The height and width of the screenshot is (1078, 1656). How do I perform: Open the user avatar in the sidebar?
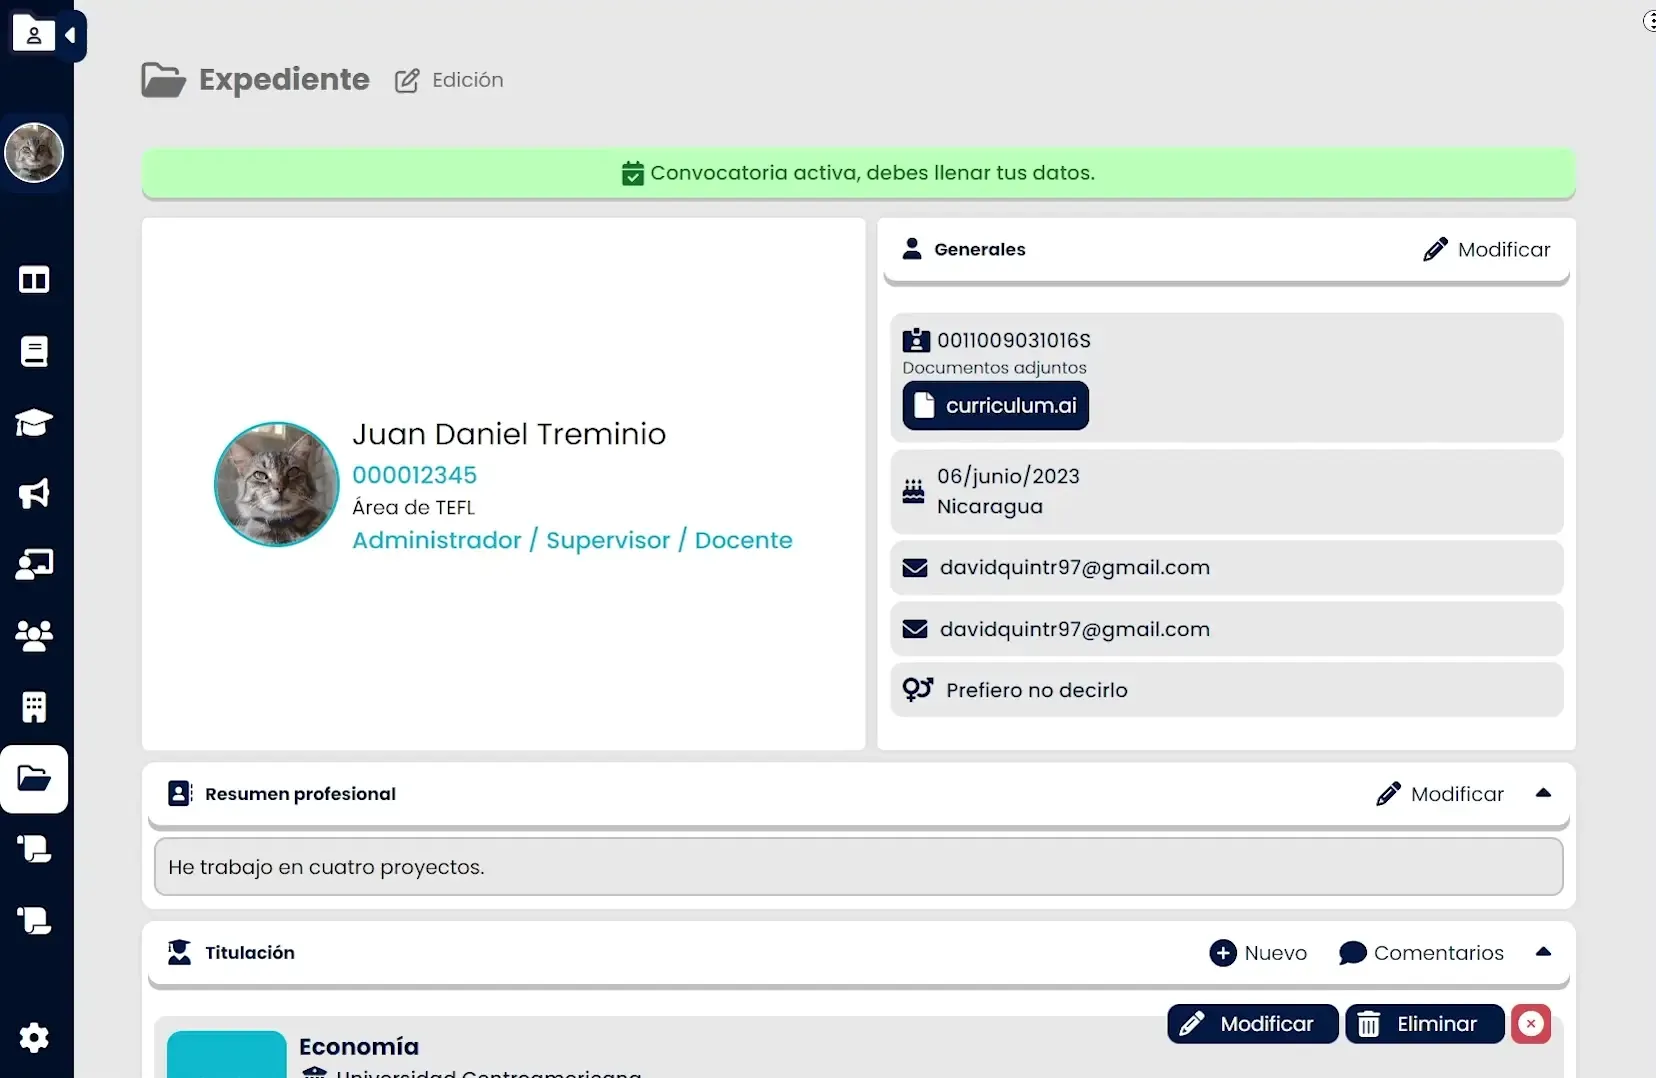pyautogui.click(x=34, y=153)
